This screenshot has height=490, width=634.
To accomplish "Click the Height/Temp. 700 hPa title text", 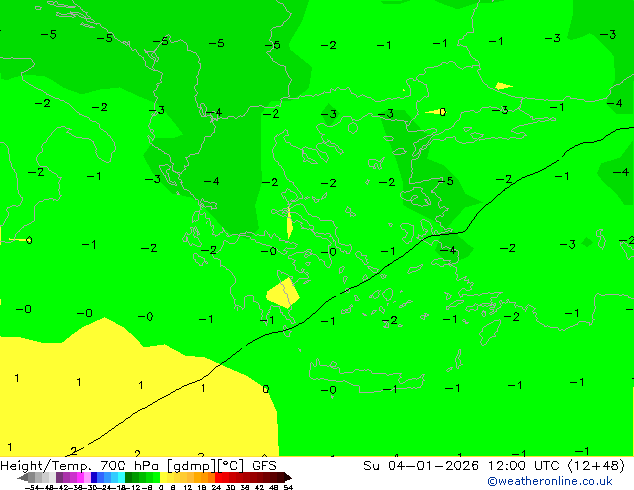I will 81,466.
